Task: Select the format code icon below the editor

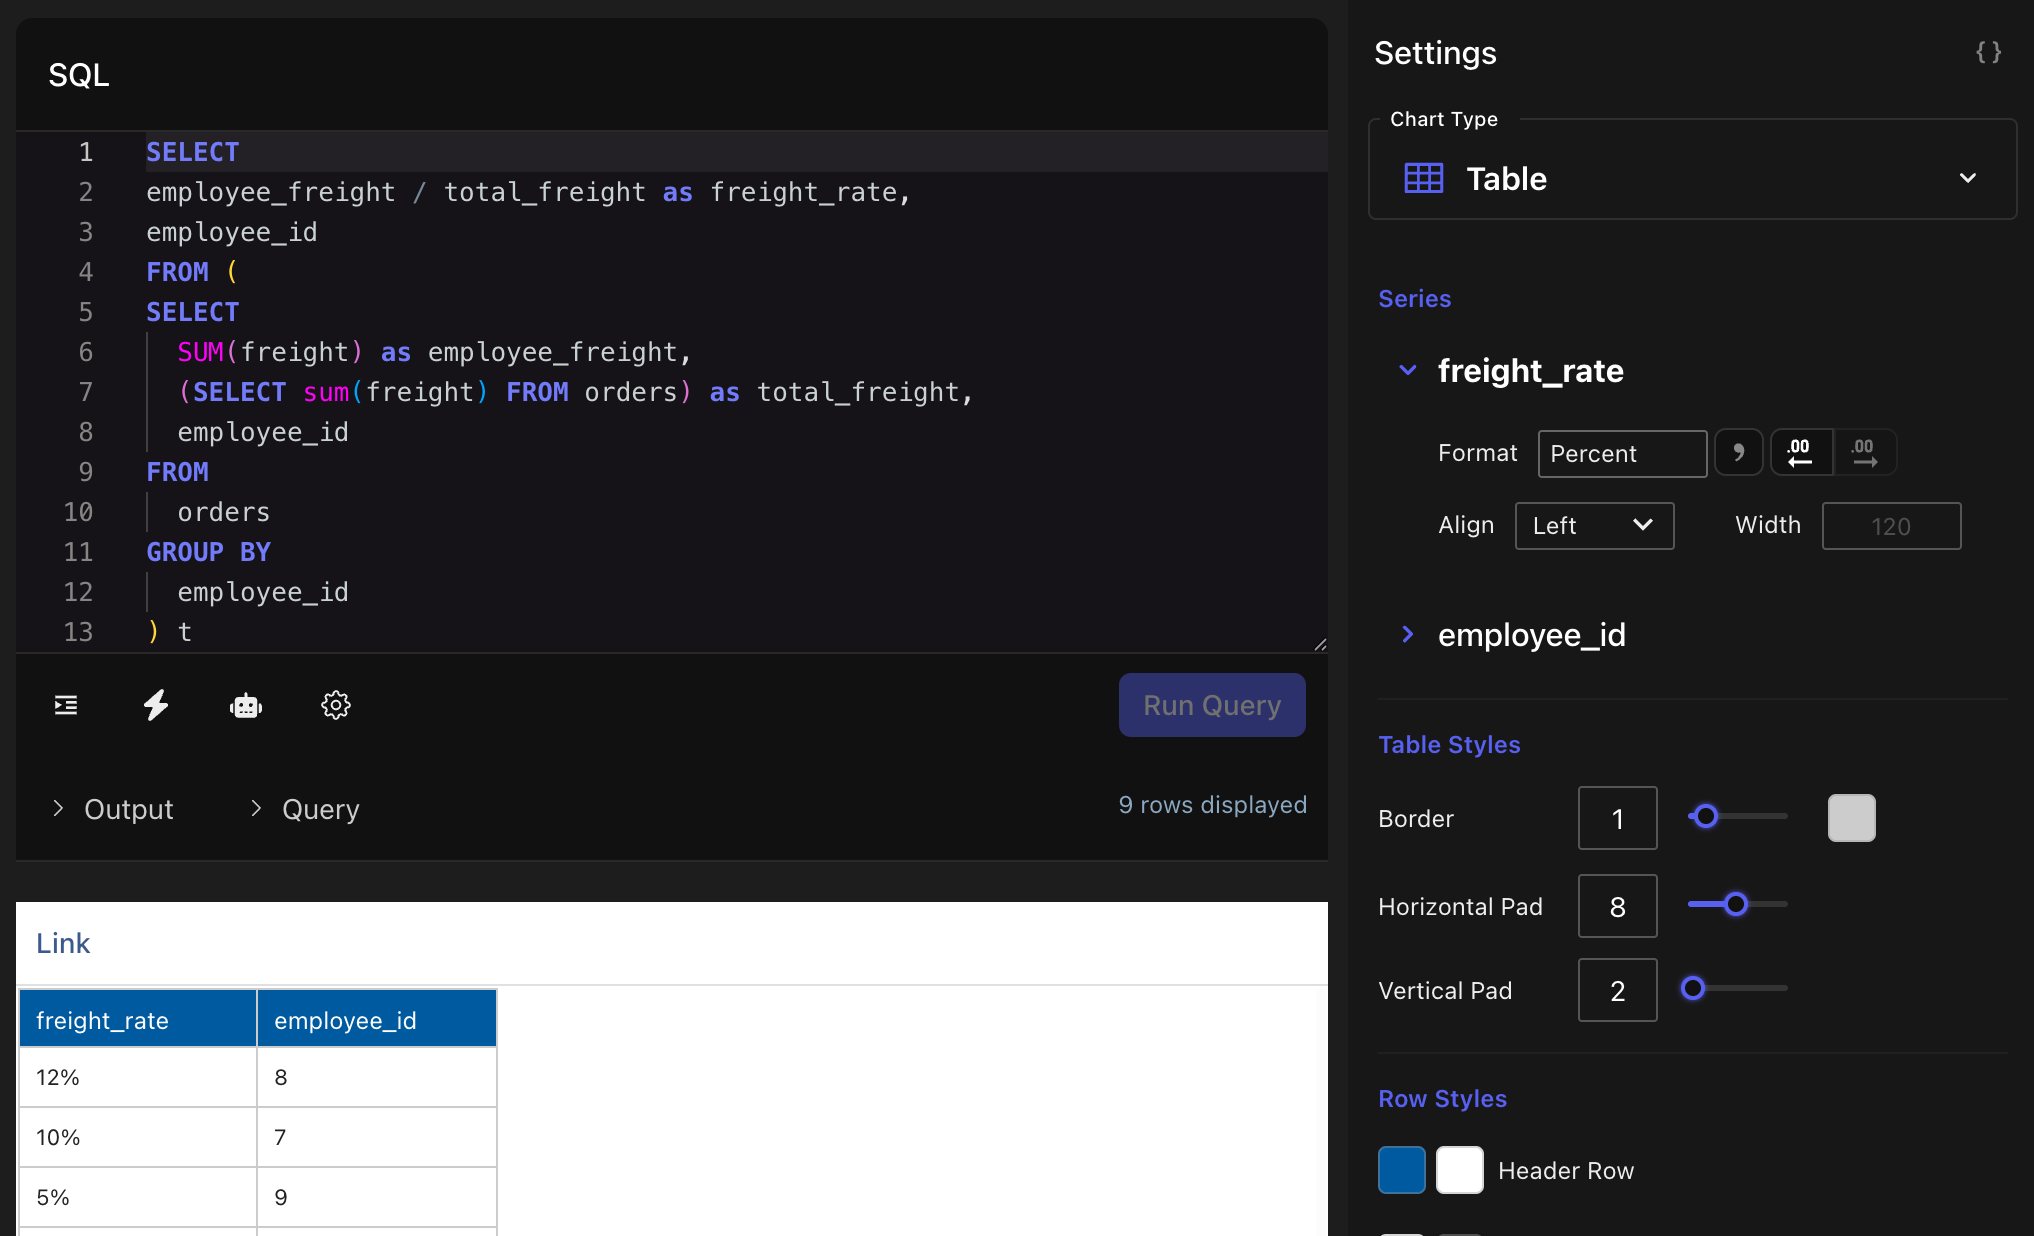Action: 65,705
